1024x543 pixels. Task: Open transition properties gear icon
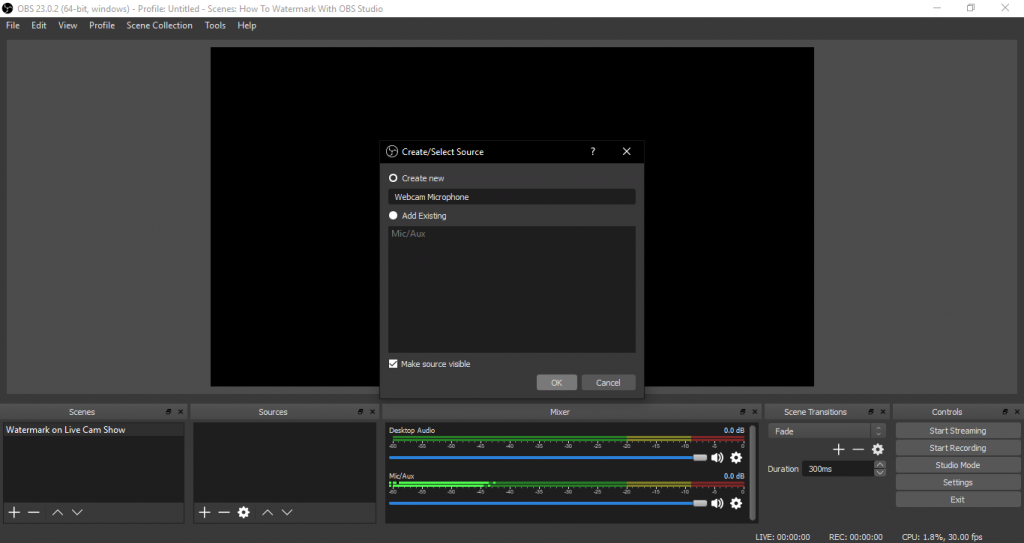878,450
